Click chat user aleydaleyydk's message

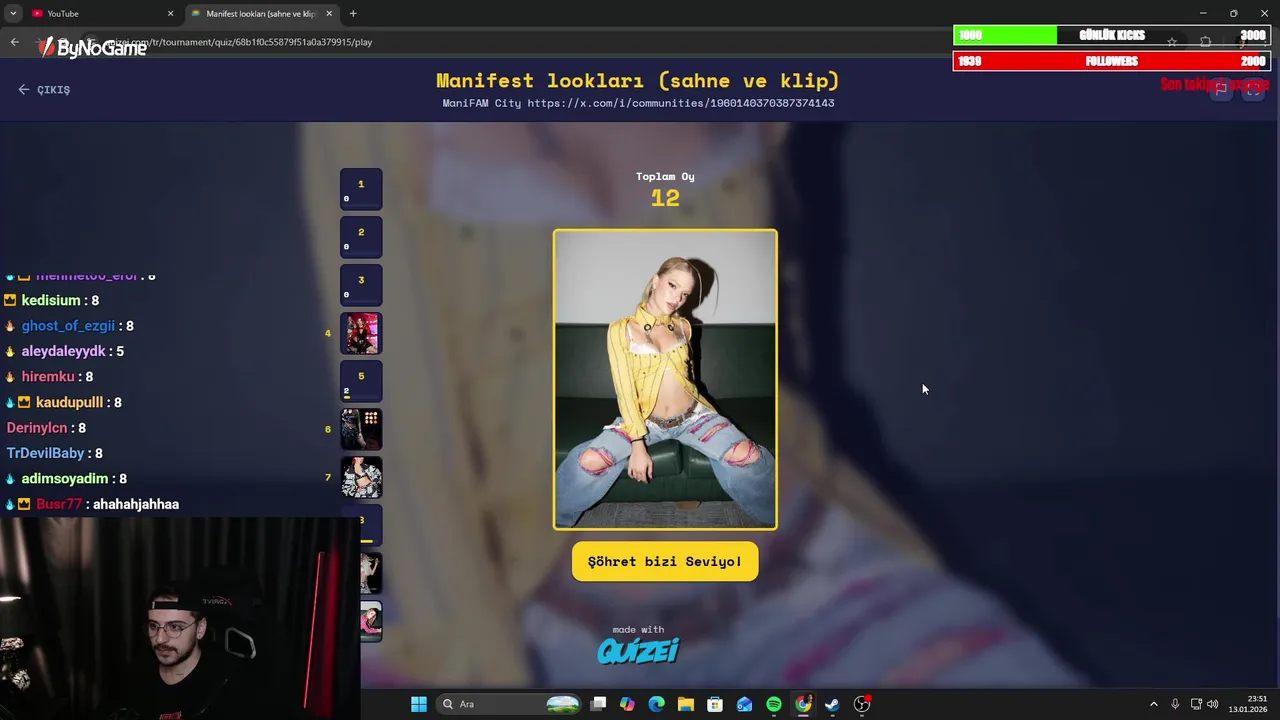[x=65, y=351]
